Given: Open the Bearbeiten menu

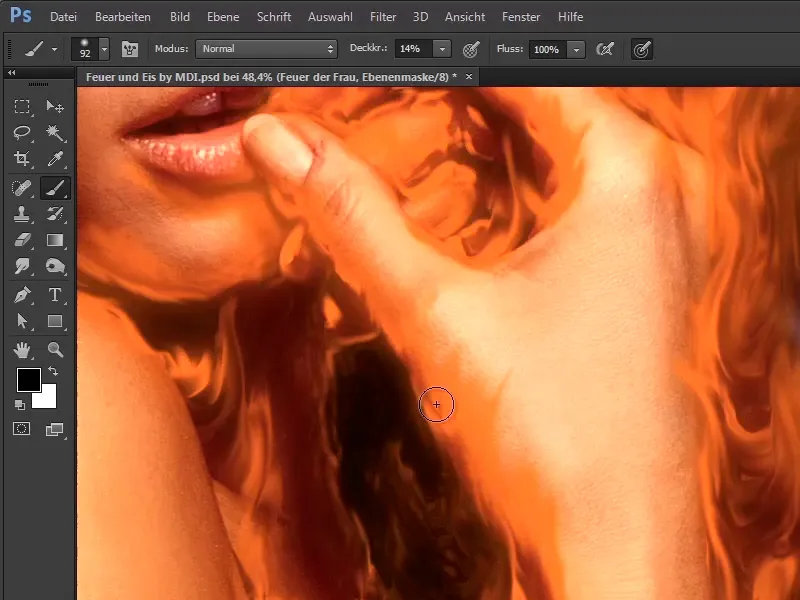Looking at the screenshot, I should (123, 17).
